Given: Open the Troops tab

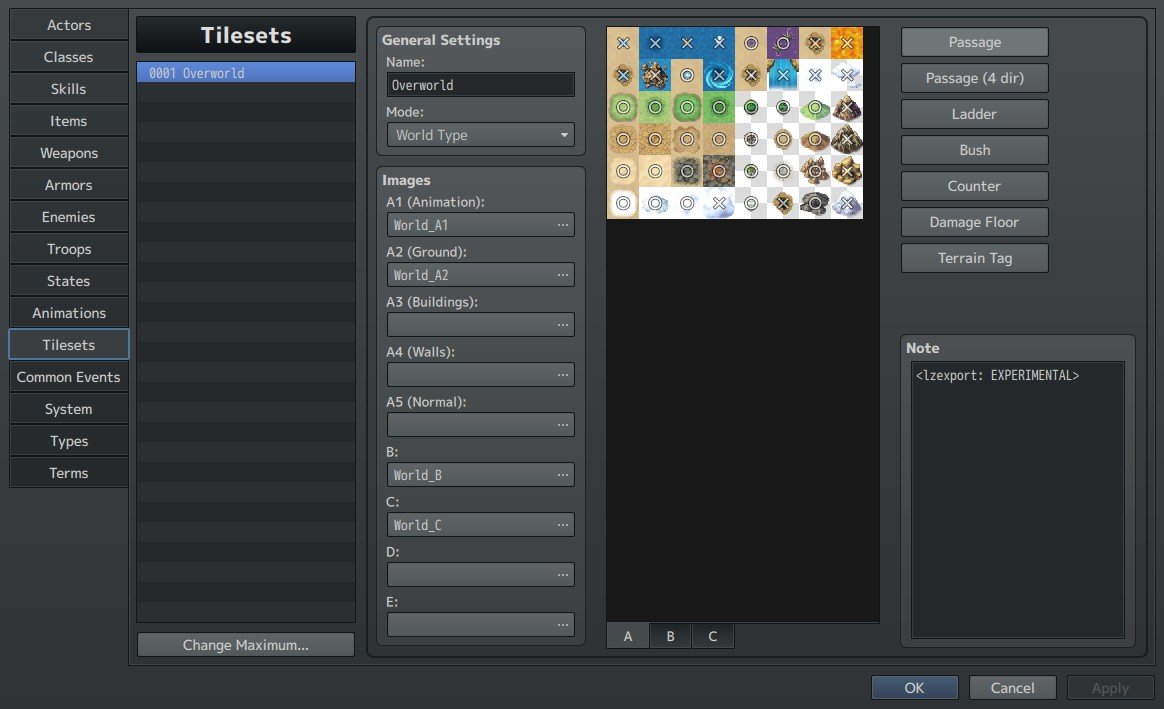Looking at the screenshot, I should [x=68, y=249].
